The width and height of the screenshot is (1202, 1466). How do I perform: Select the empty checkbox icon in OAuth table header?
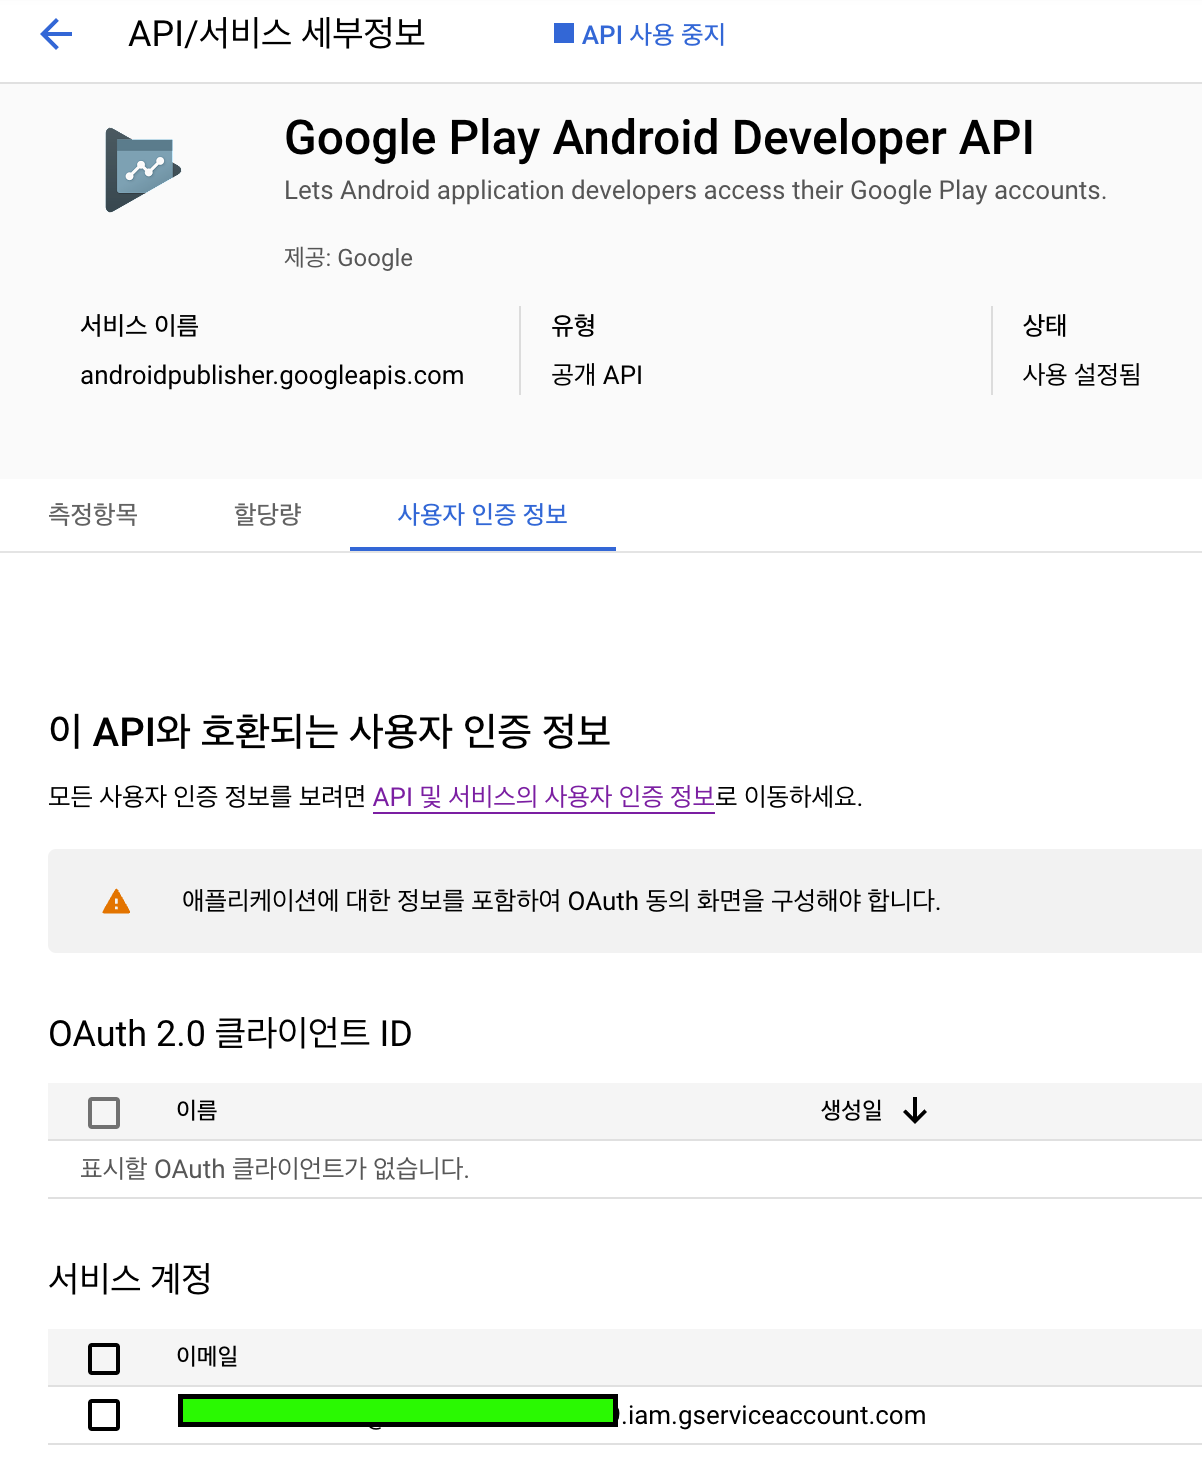(x=103, y=1112)
